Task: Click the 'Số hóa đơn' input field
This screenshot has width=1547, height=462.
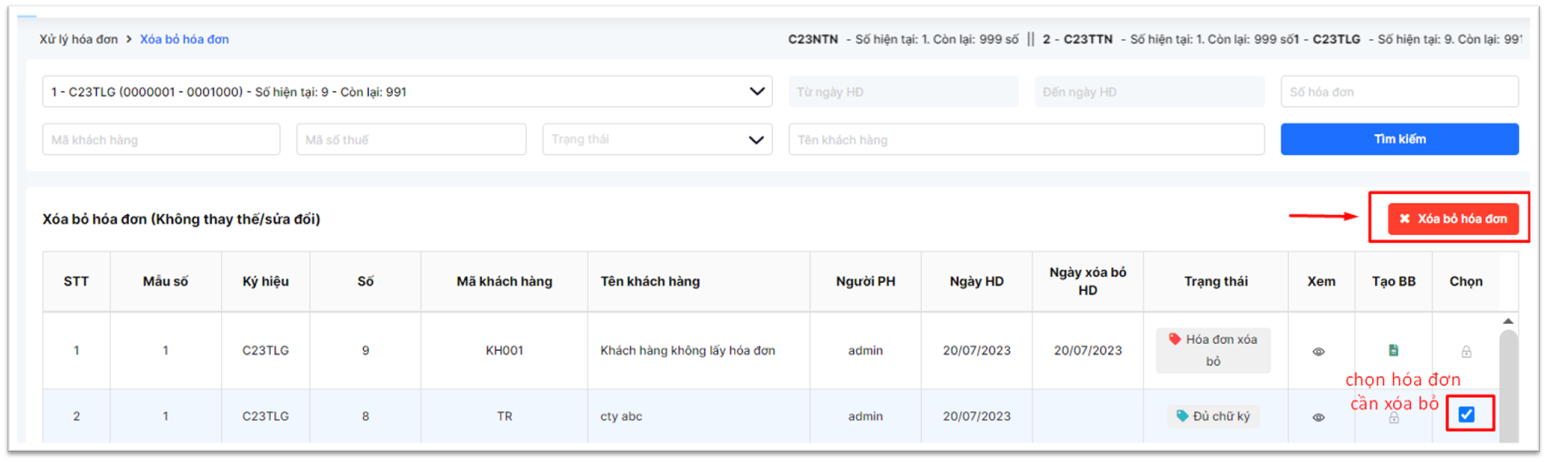Action: coord(1398,92)
